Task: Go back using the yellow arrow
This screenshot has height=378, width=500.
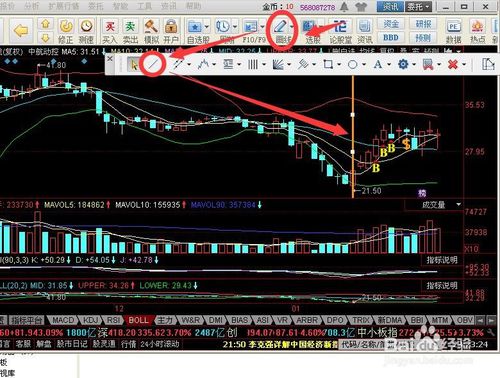Action: (x=21, y=31)
